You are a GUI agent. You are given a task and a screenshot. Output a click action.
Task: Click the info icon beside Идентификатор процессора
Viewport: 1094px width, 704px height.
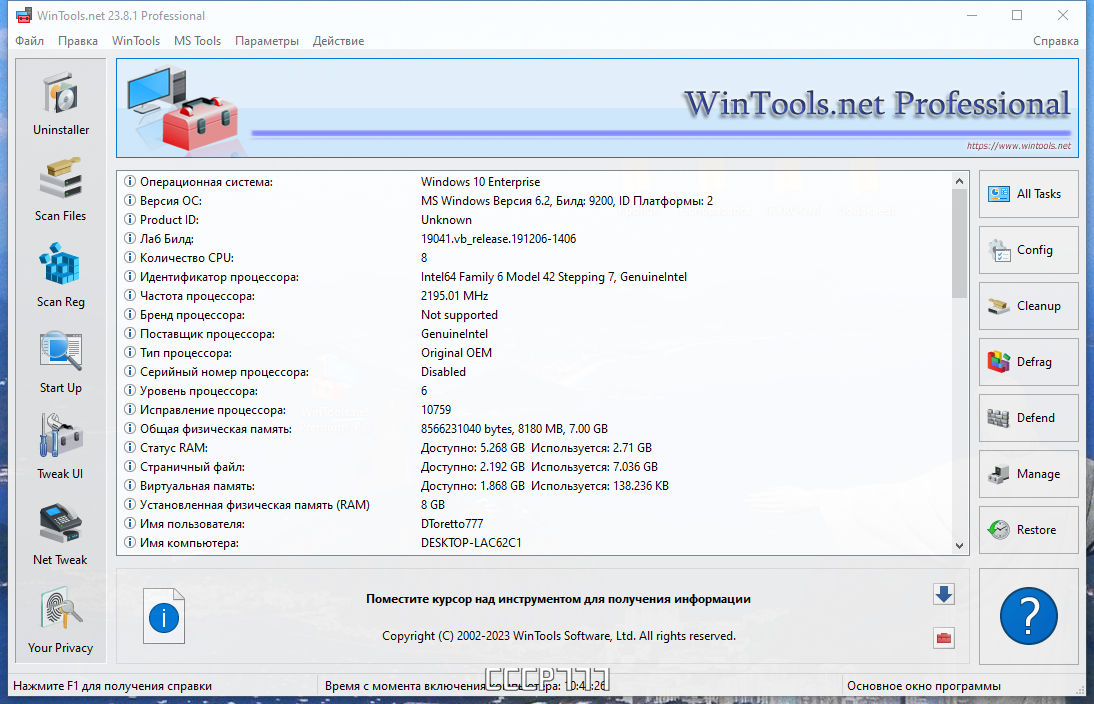[x=130, y=276]
